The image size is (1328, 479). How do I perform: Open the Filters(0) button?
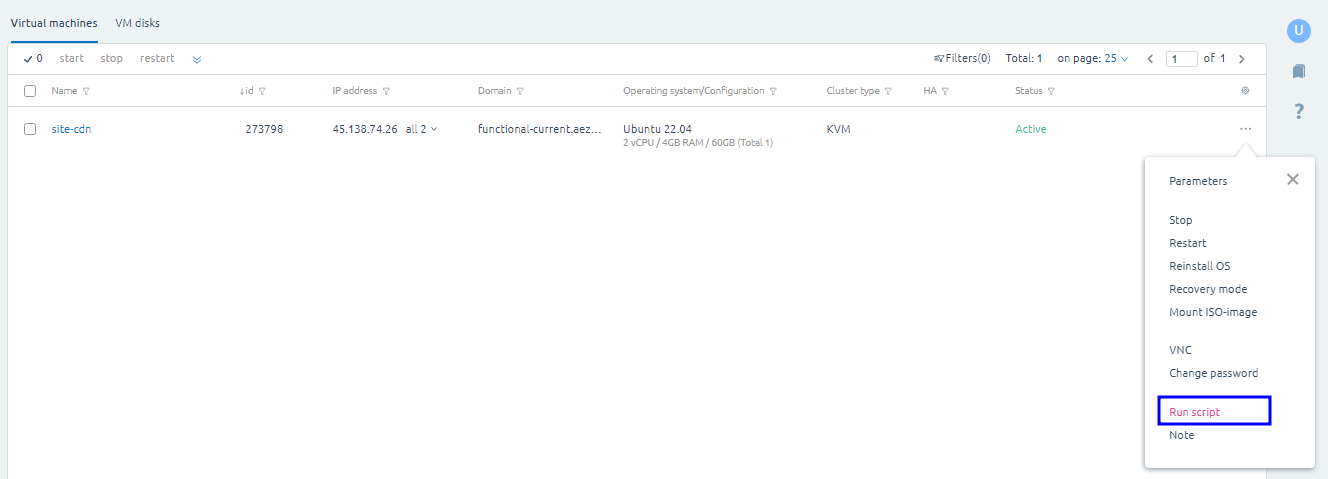pyautogui.click(x=962, y=59)
